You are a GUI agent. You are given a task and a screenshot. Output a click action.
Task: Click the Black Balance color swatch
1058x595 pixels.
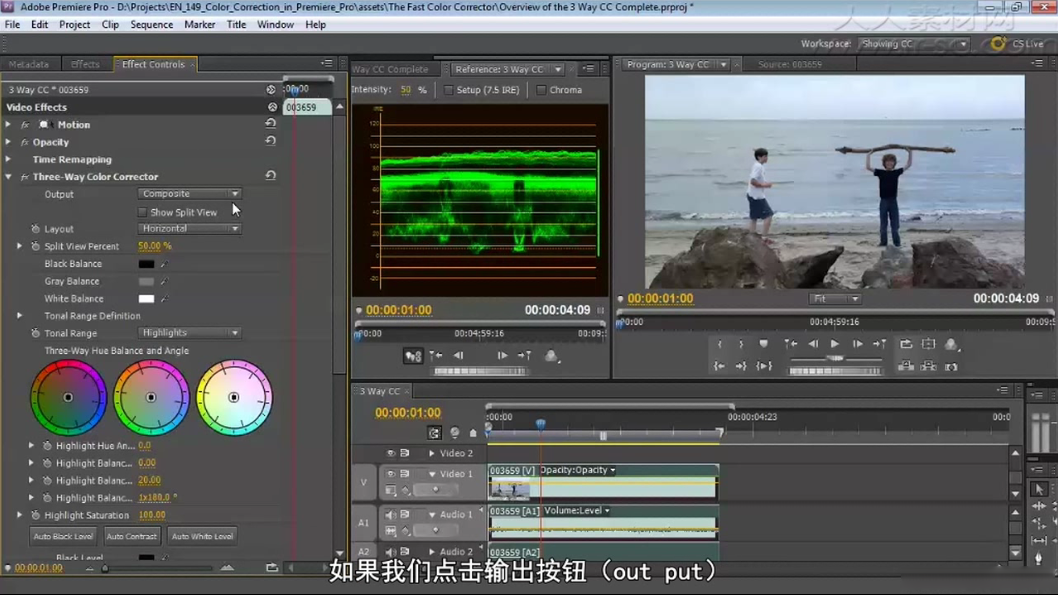point(146,264)
